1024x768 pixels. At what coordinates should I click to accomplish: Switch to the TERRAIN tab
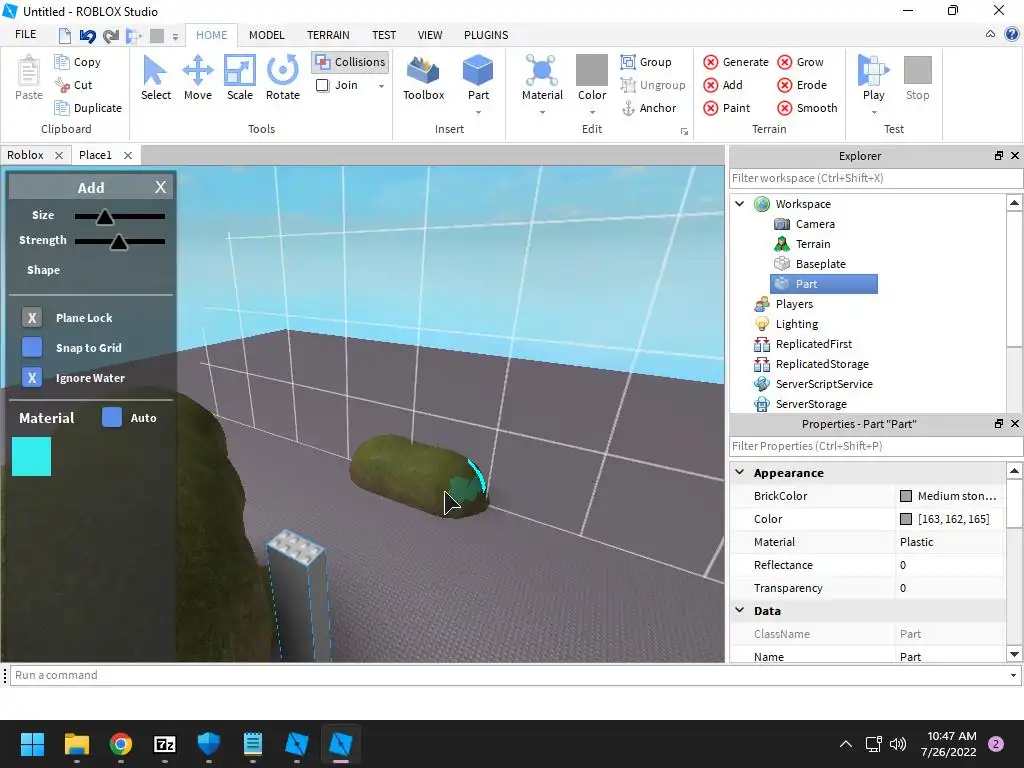pyautogui.click(x=328, y=35)
